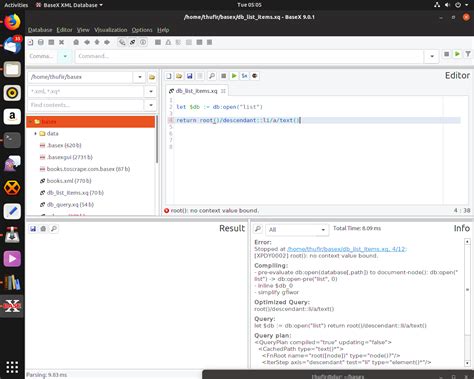474x379 pixels.
Task: Open the View menu
Action: click(x=83, y=30)
